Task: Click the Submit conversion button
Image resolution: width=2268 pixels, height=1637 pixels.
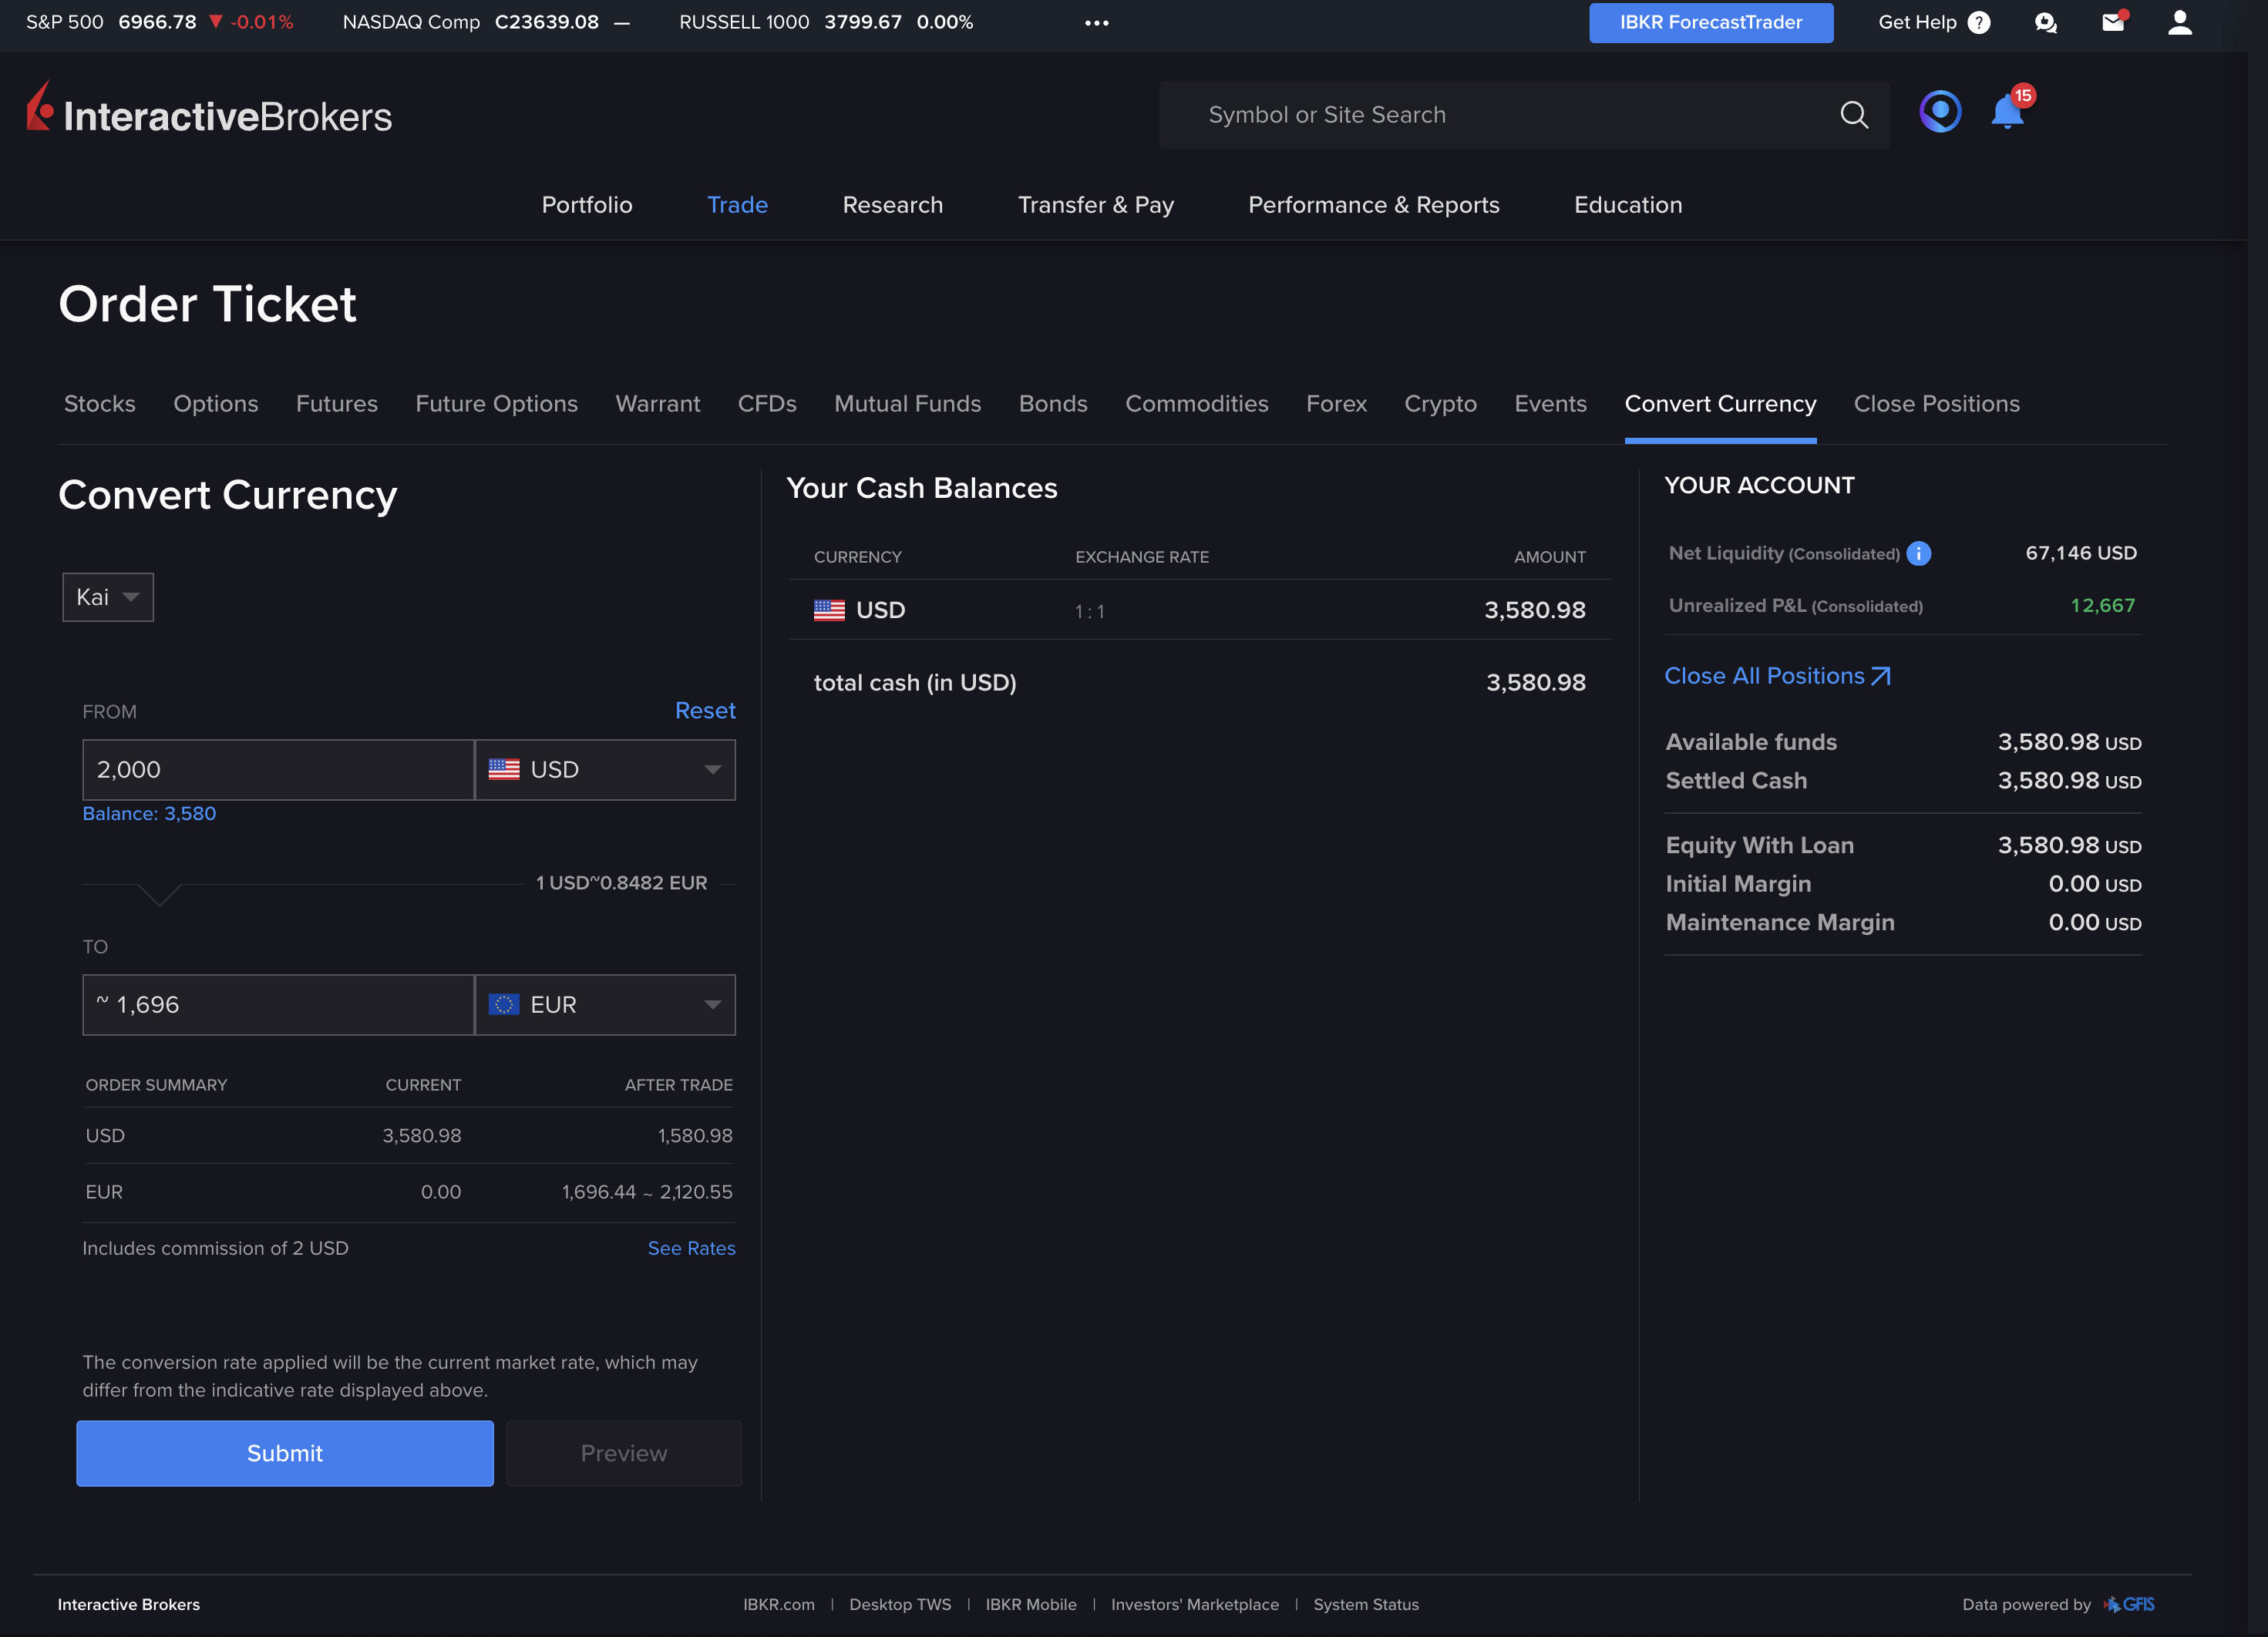Action: [284, 1453]
